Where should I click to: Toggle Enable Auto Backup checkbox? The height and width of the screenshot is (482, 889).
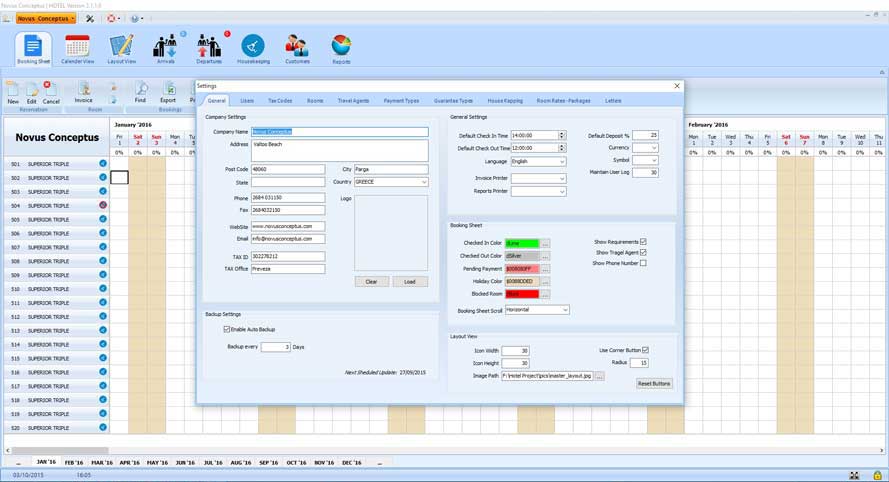(227, 329)
